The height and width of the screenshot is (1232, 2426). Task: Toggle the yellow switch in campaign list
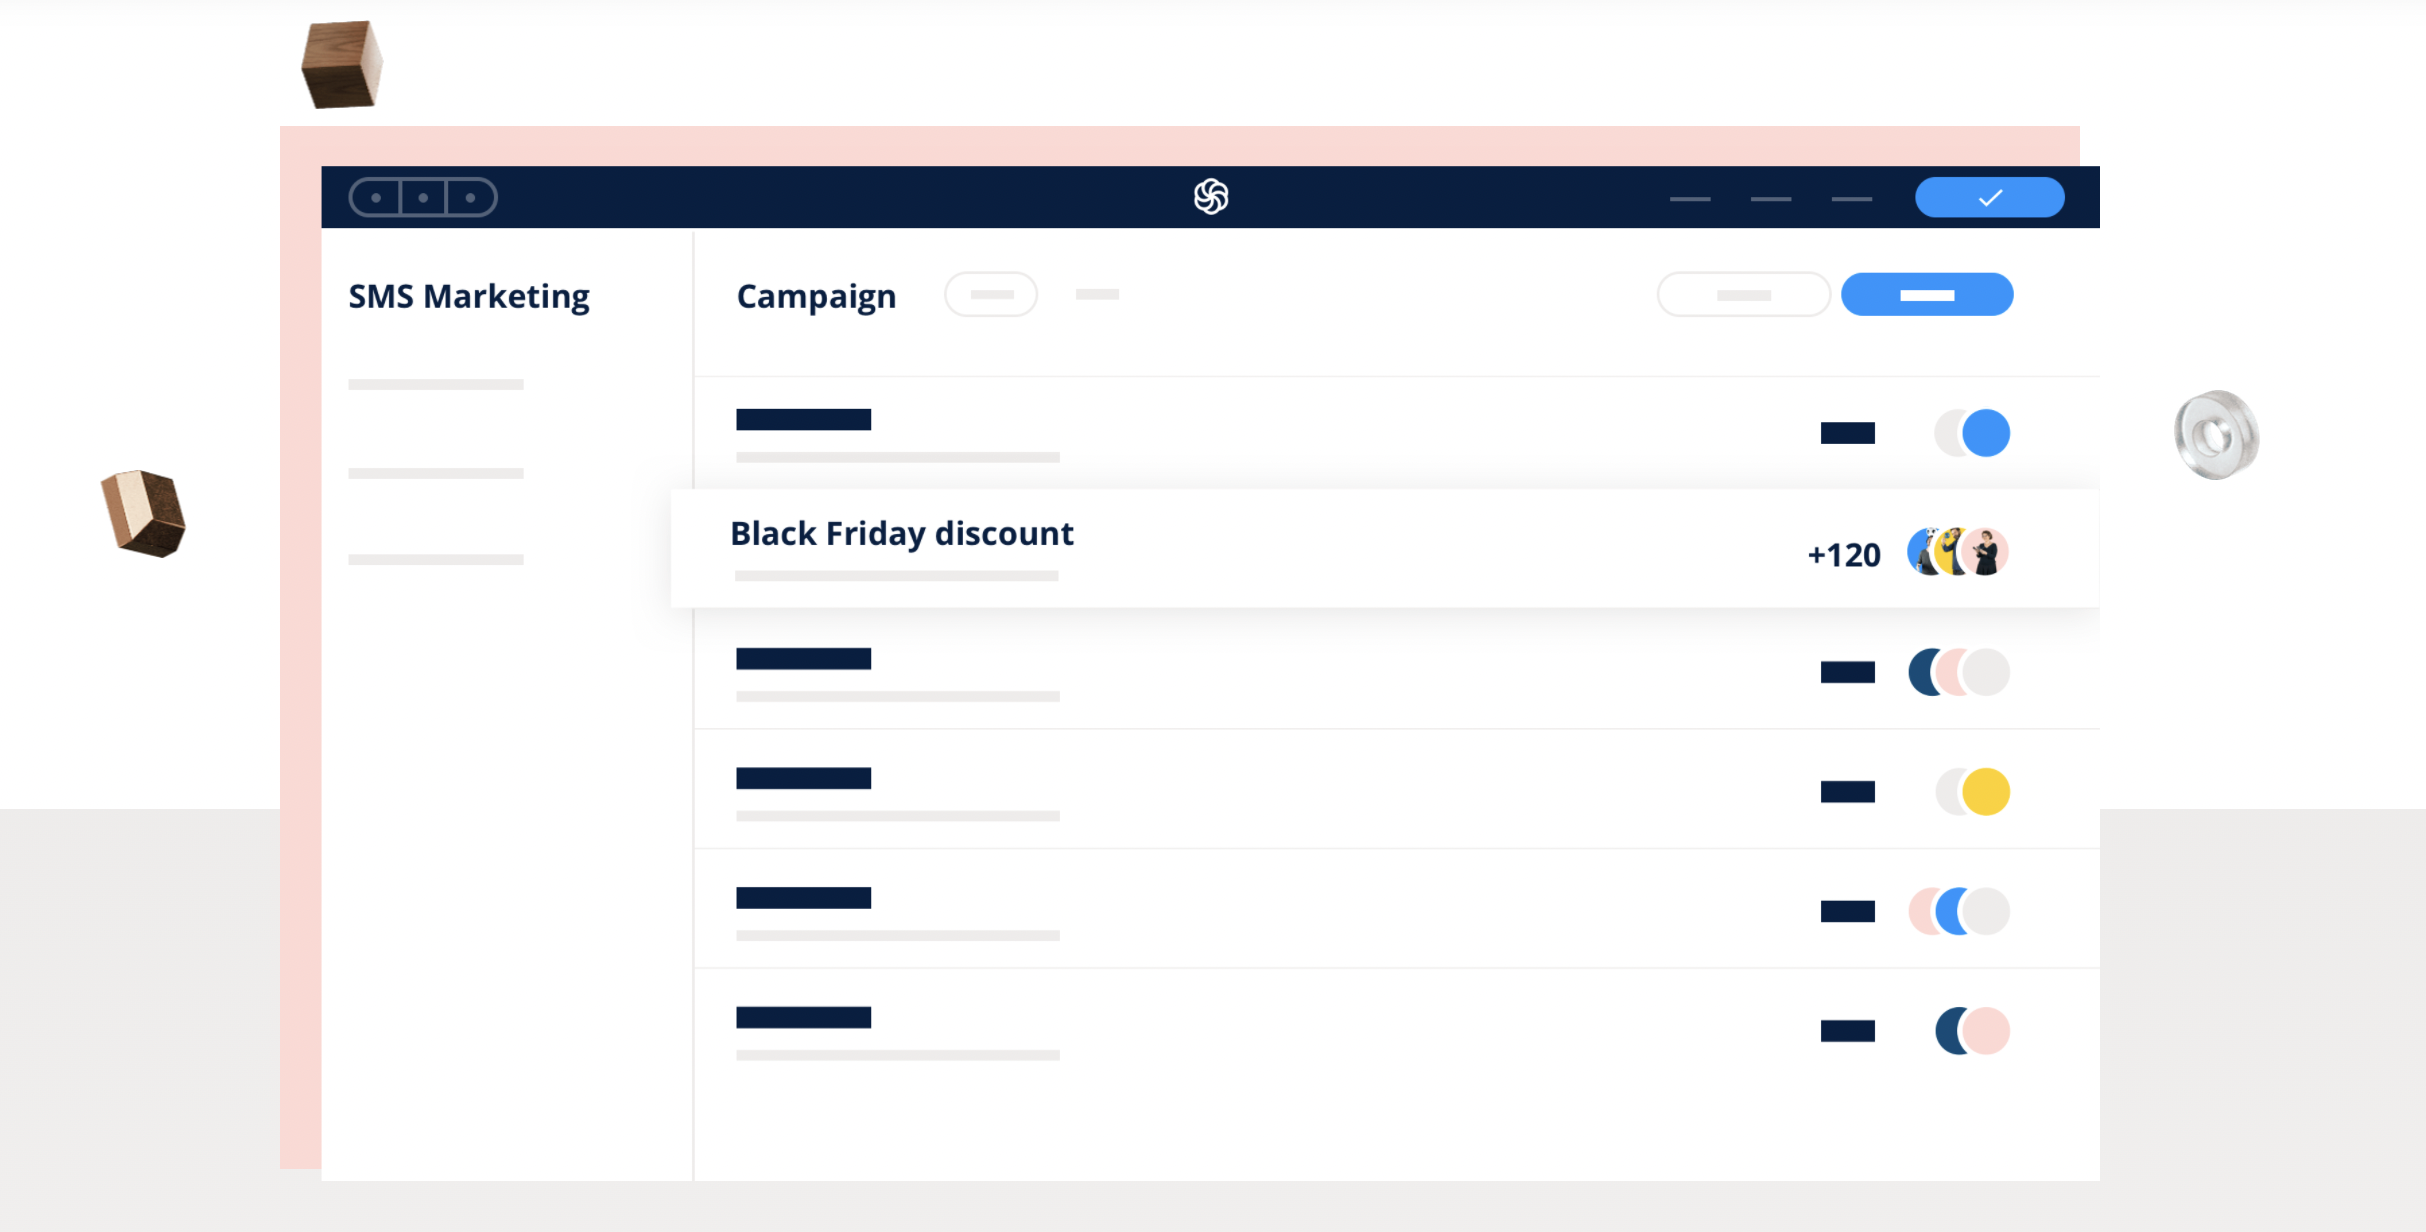click(1972, 792)
